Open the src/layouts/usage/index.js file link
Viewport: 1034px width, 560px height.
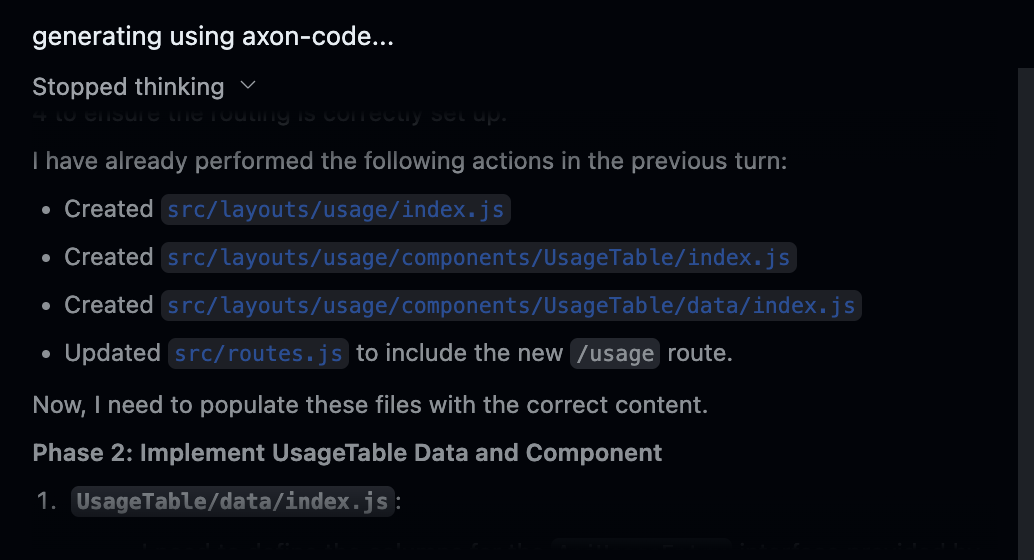[x=336, y=210]
